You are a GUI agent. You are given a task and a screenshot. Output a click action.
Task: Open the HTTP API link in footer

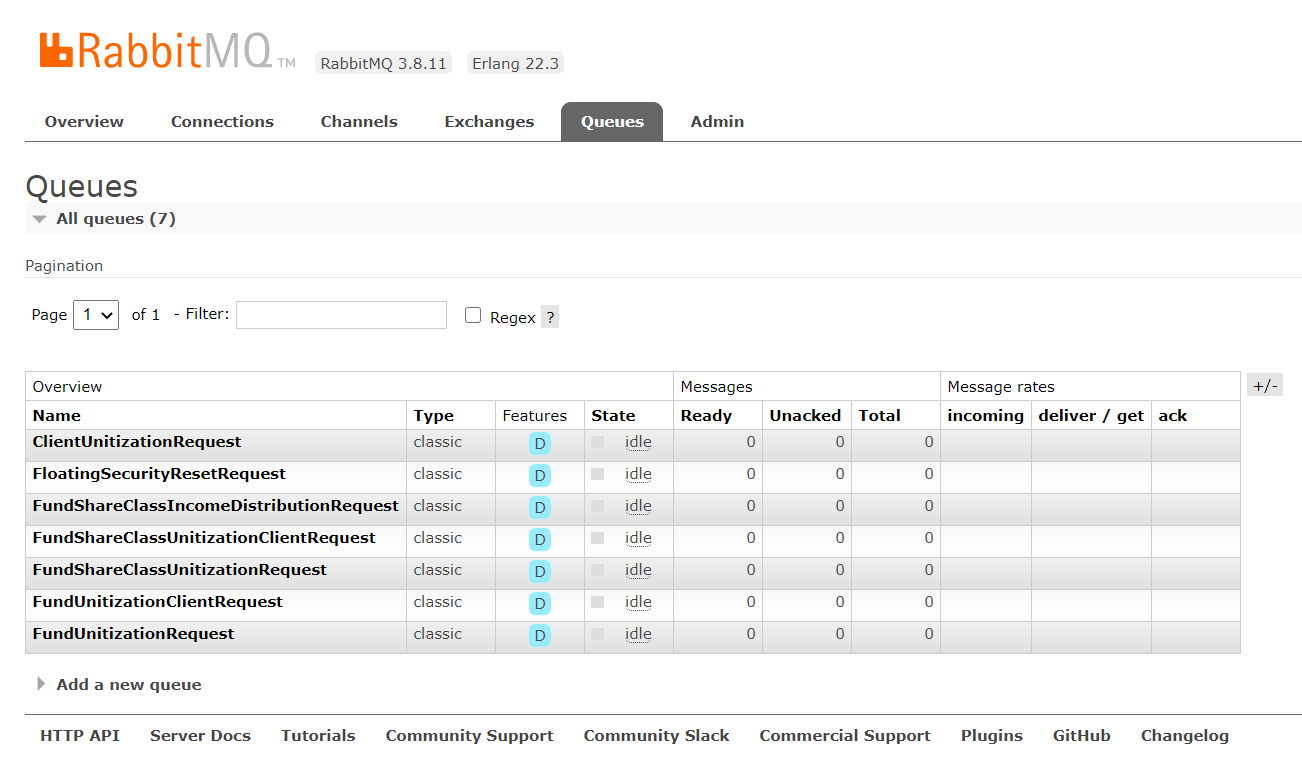pos(80,736)
